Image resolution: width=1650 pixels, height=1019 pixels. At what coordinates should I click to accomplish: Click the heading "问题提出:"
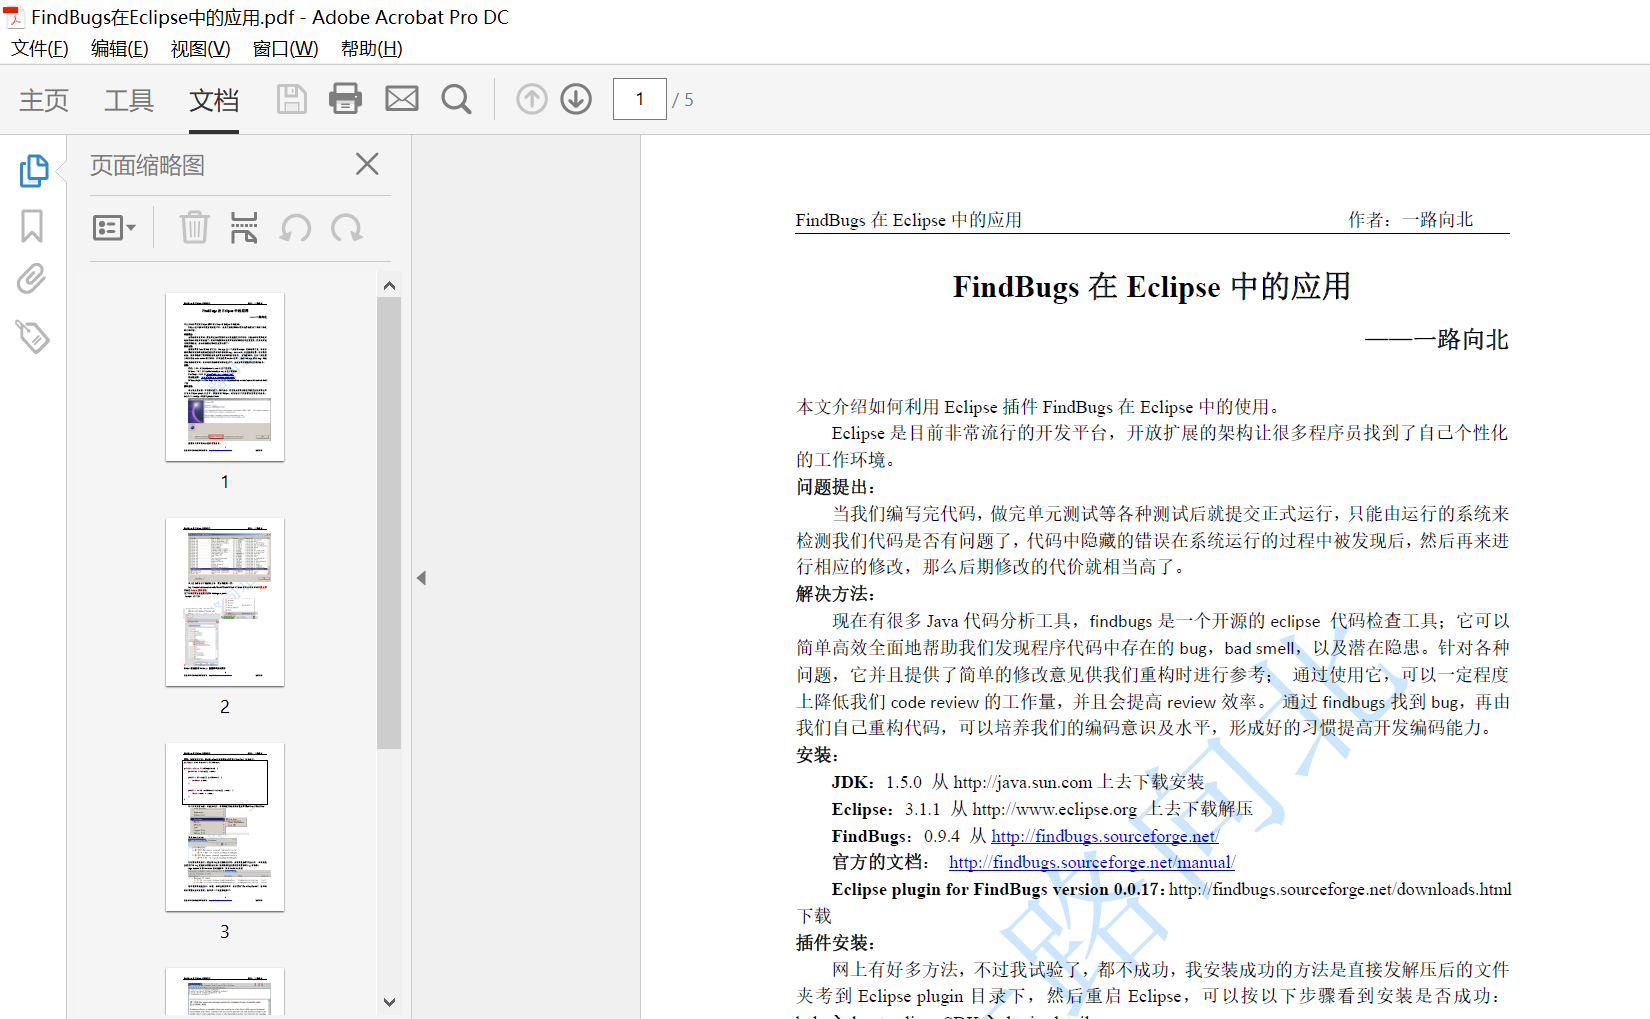[836, 487]
